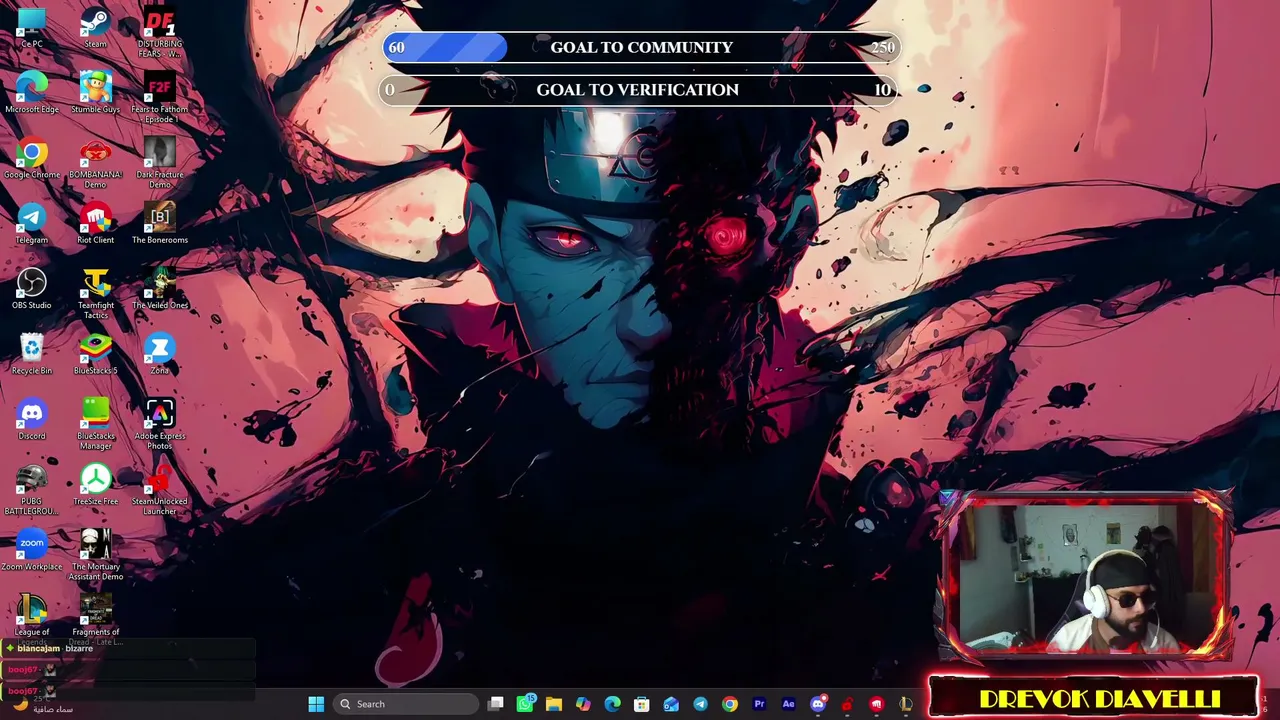This screenshot has height=720, width=1280.
Task: Launch After Effects from taskbar
Action: point(788,704)
